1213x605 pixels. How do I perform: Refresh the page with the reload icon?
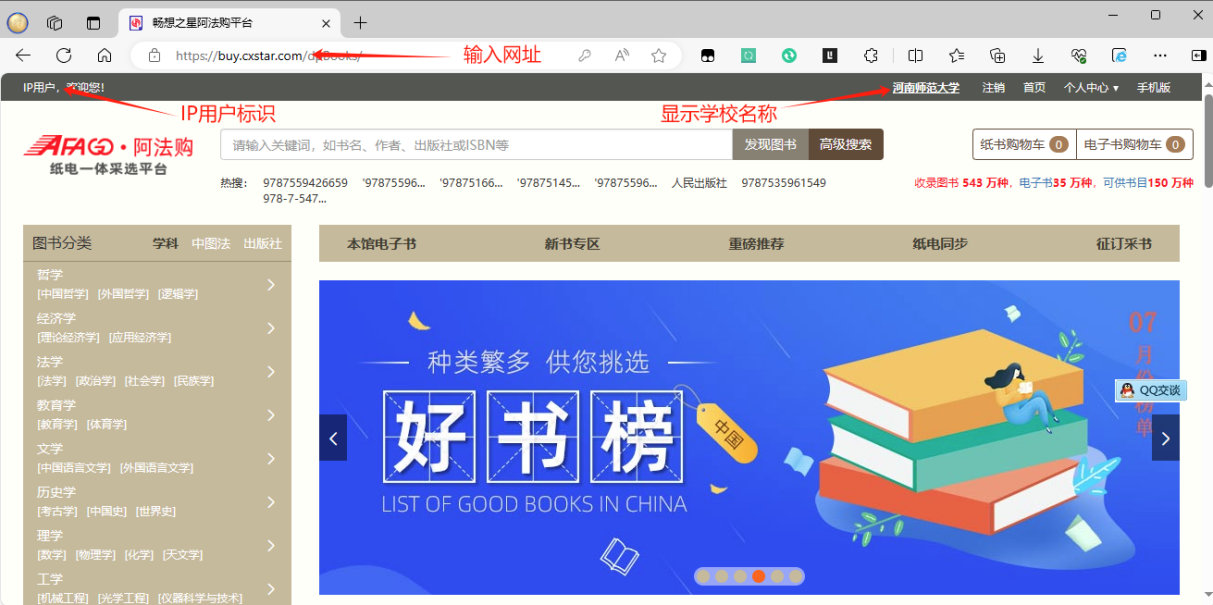click(x=64, y=56)
